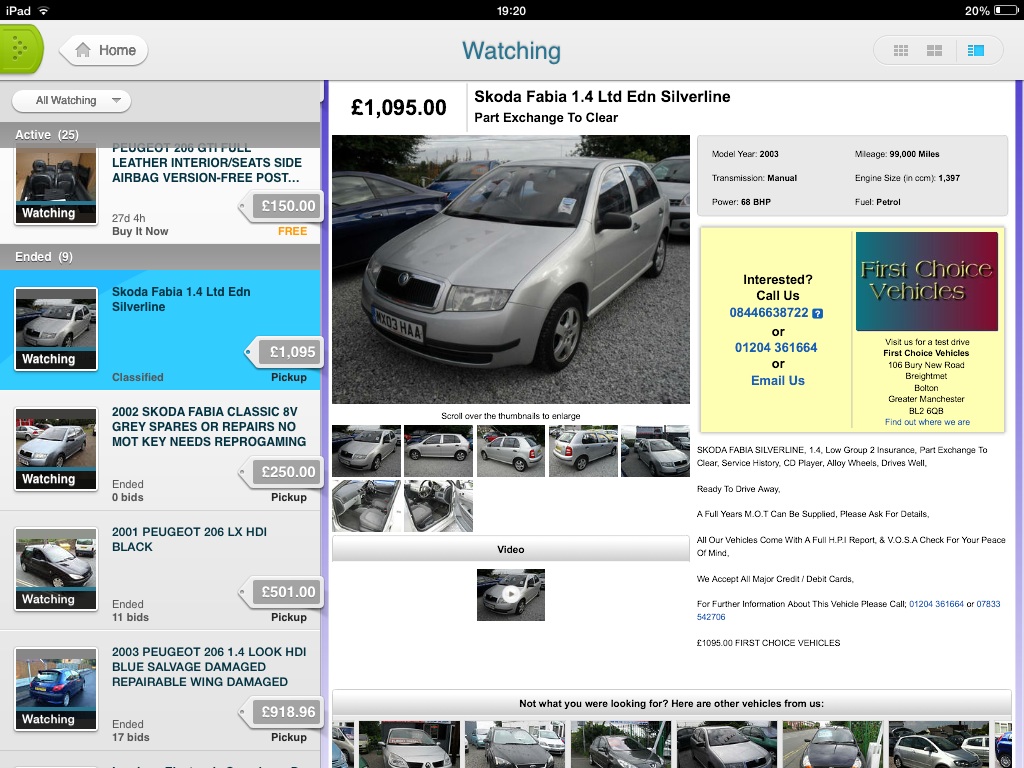The image size is (1024, 768).
Task: Tap the FREE postage label
Action: (292, 231)
